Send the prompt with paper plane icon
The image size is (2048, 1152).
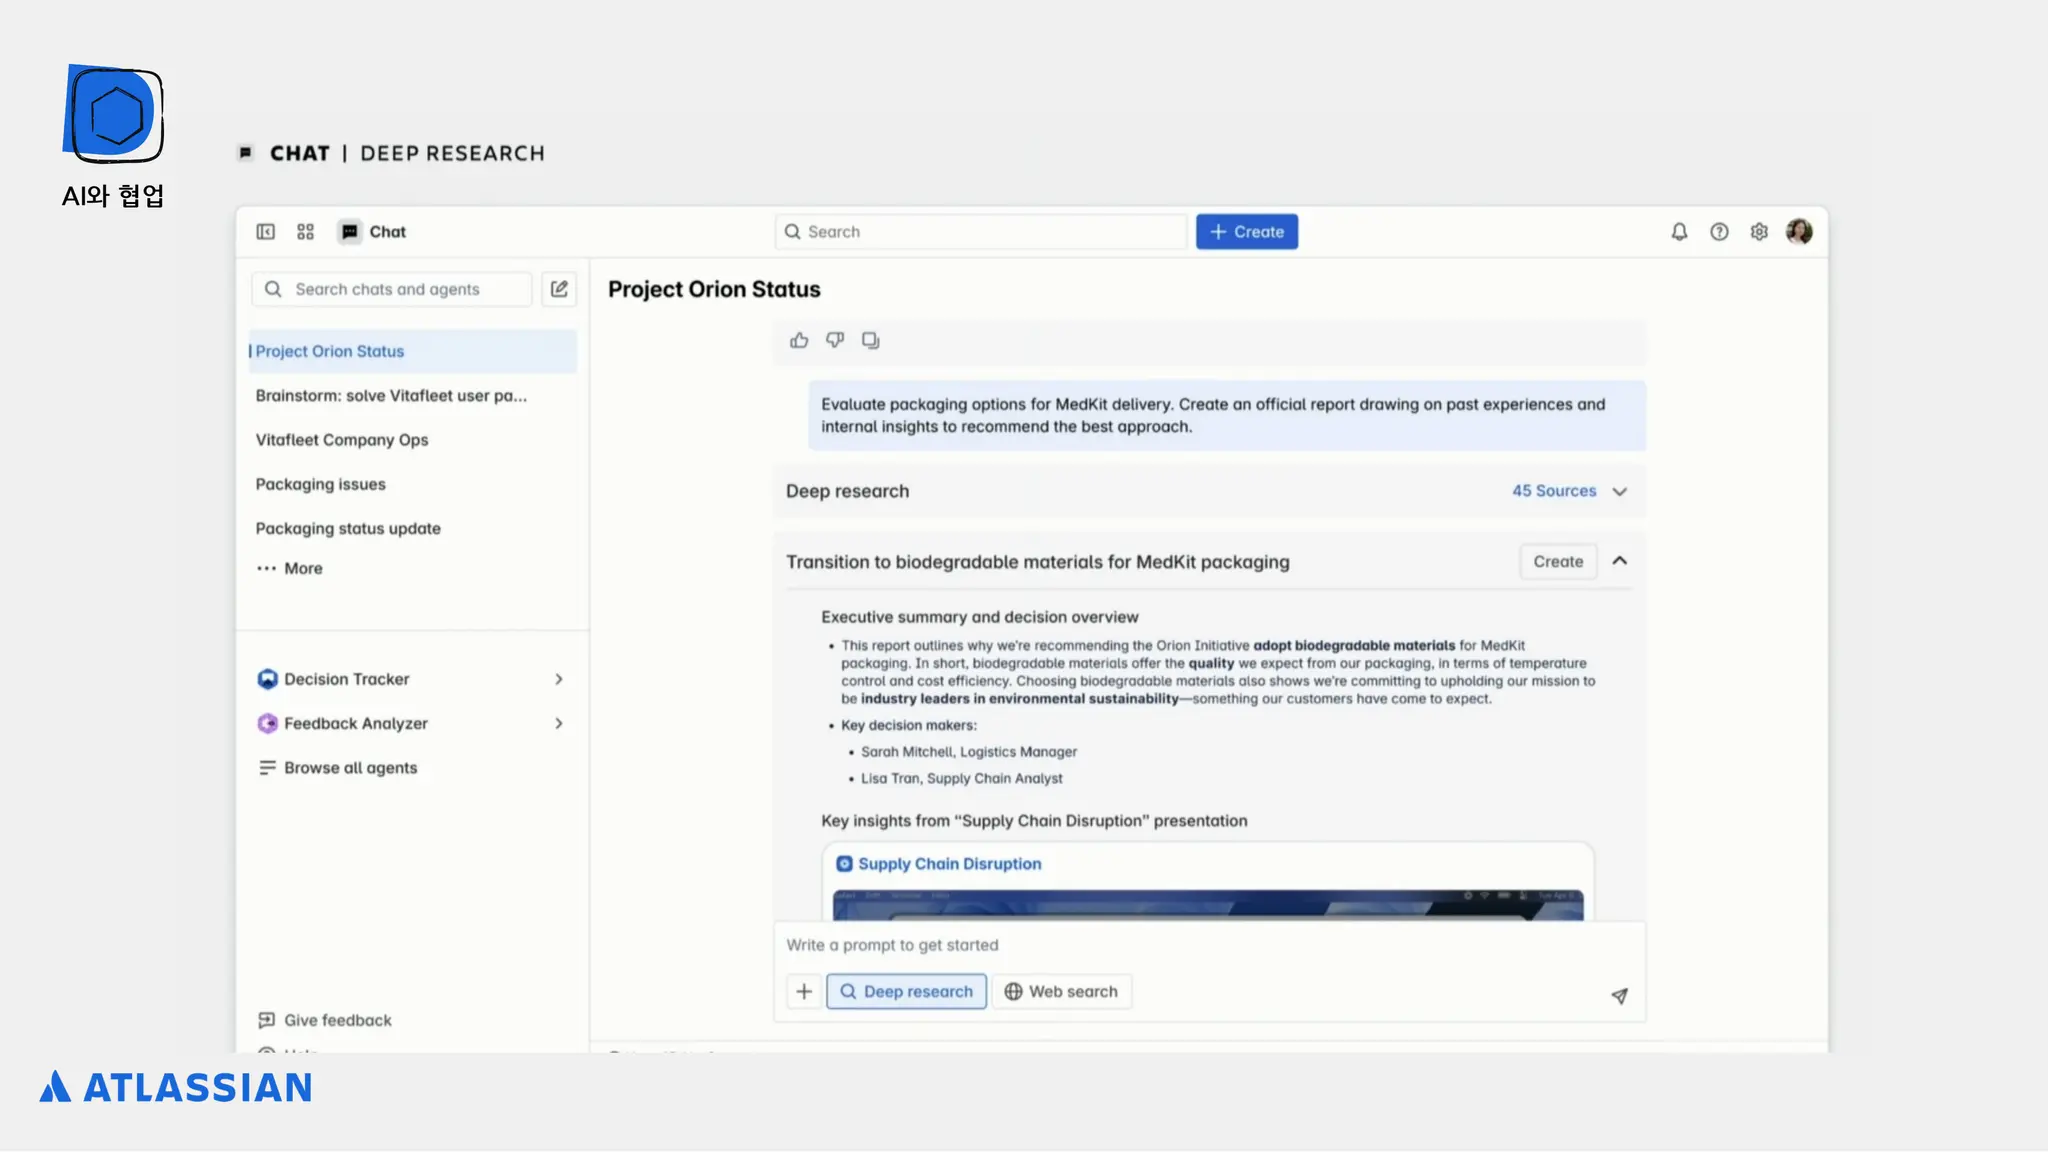coord(1619,996)
